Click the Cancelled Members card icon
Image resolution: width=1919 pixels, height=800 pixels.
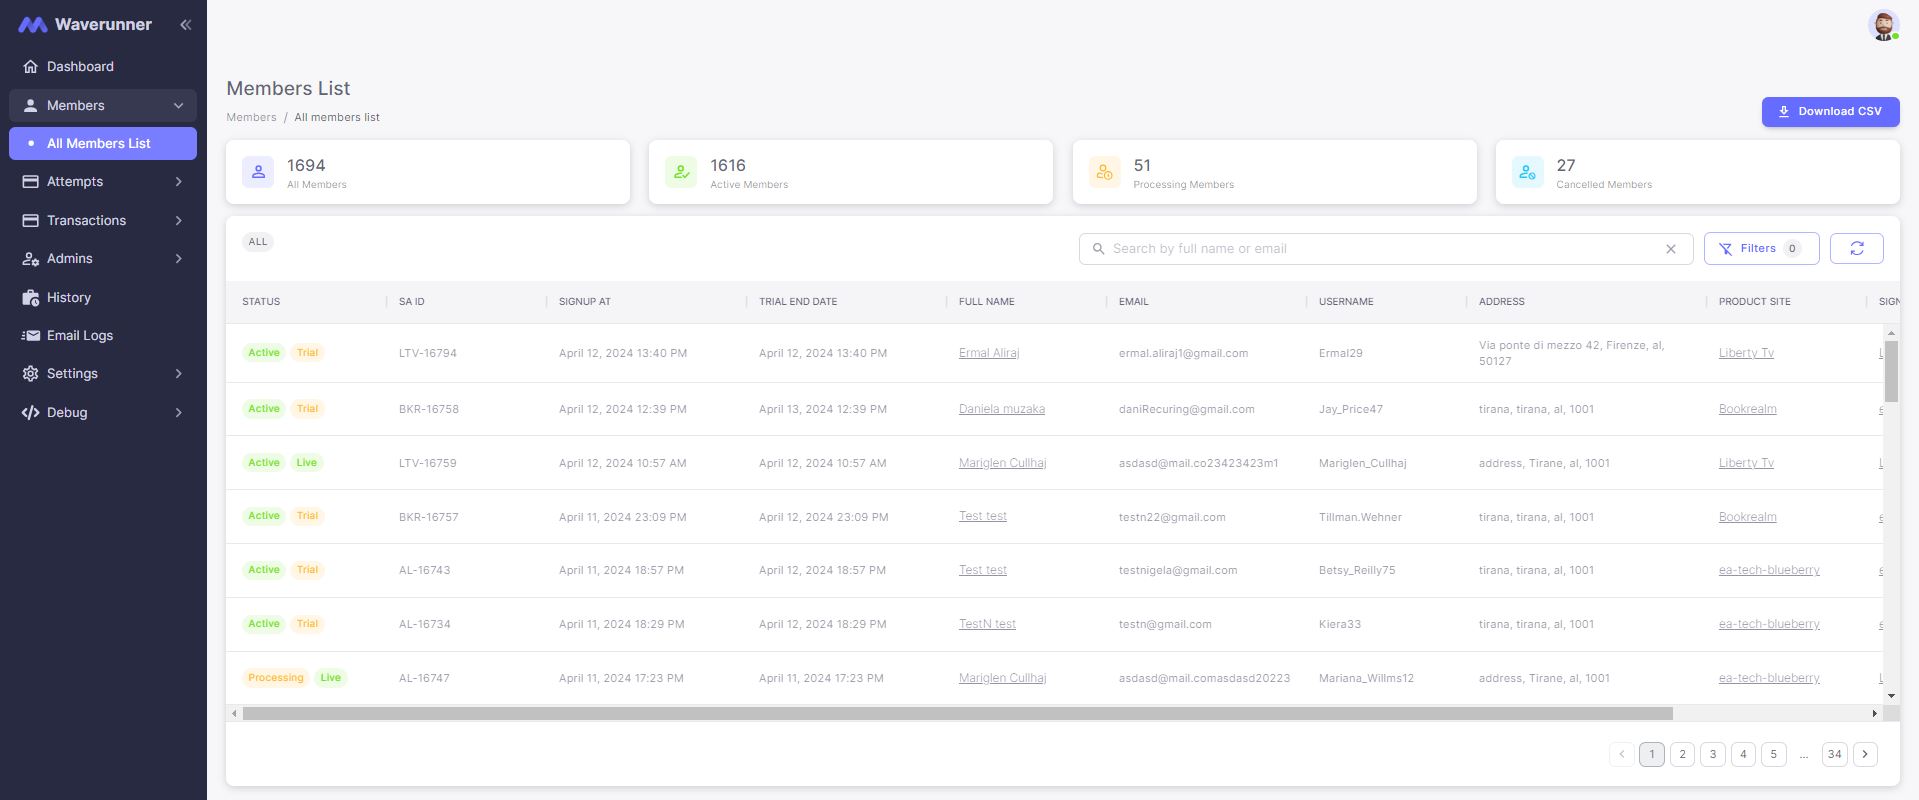pos(1527,172)
